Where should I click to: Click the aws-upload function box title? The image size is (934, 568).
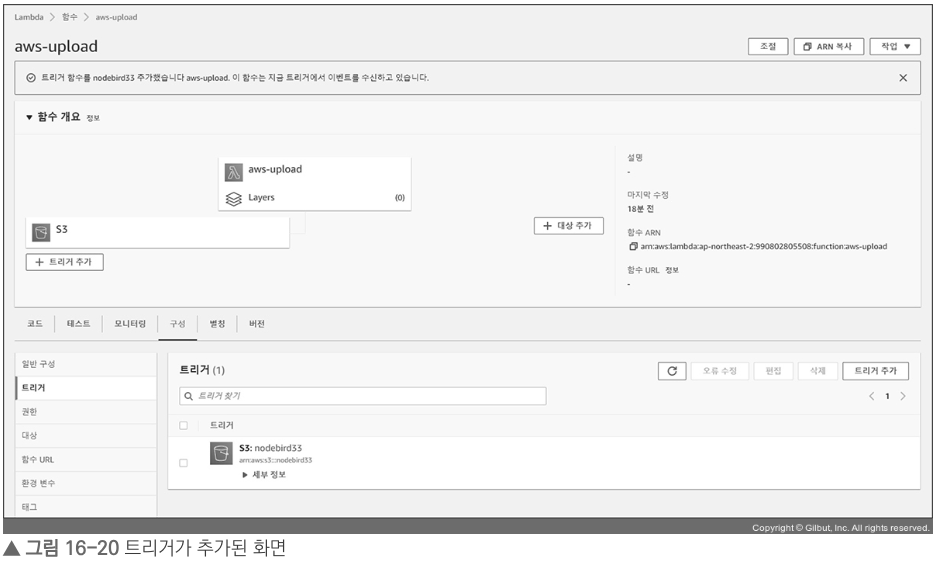point(275,170)
